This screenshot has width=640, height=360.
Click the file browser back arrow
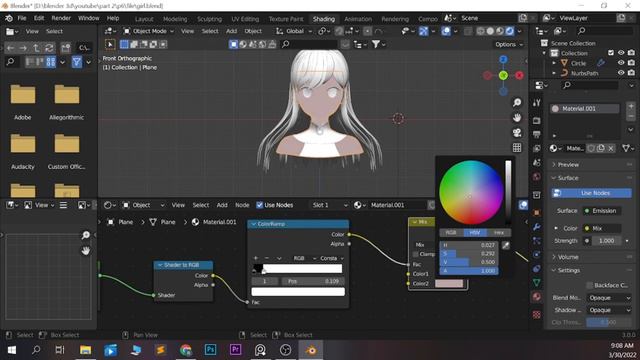(x=10, y=48)
